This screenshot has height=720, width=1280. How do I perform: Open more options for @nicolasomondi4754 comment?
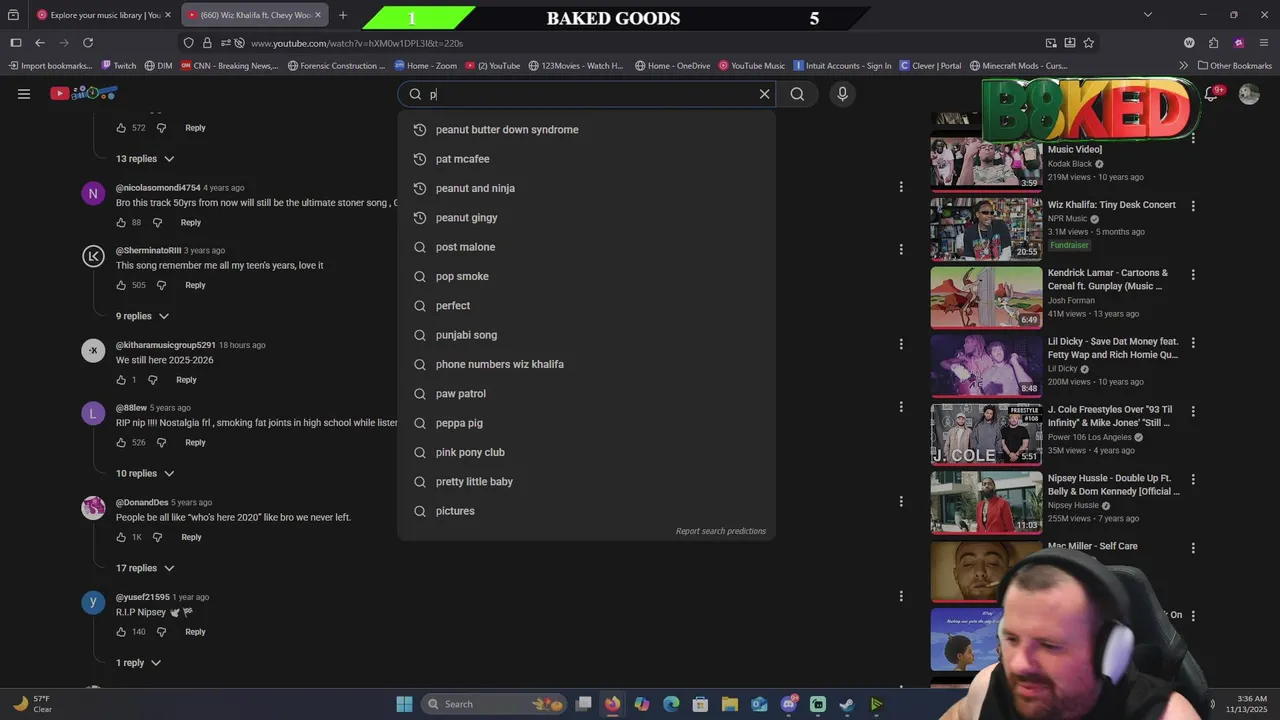coord(901,187)
